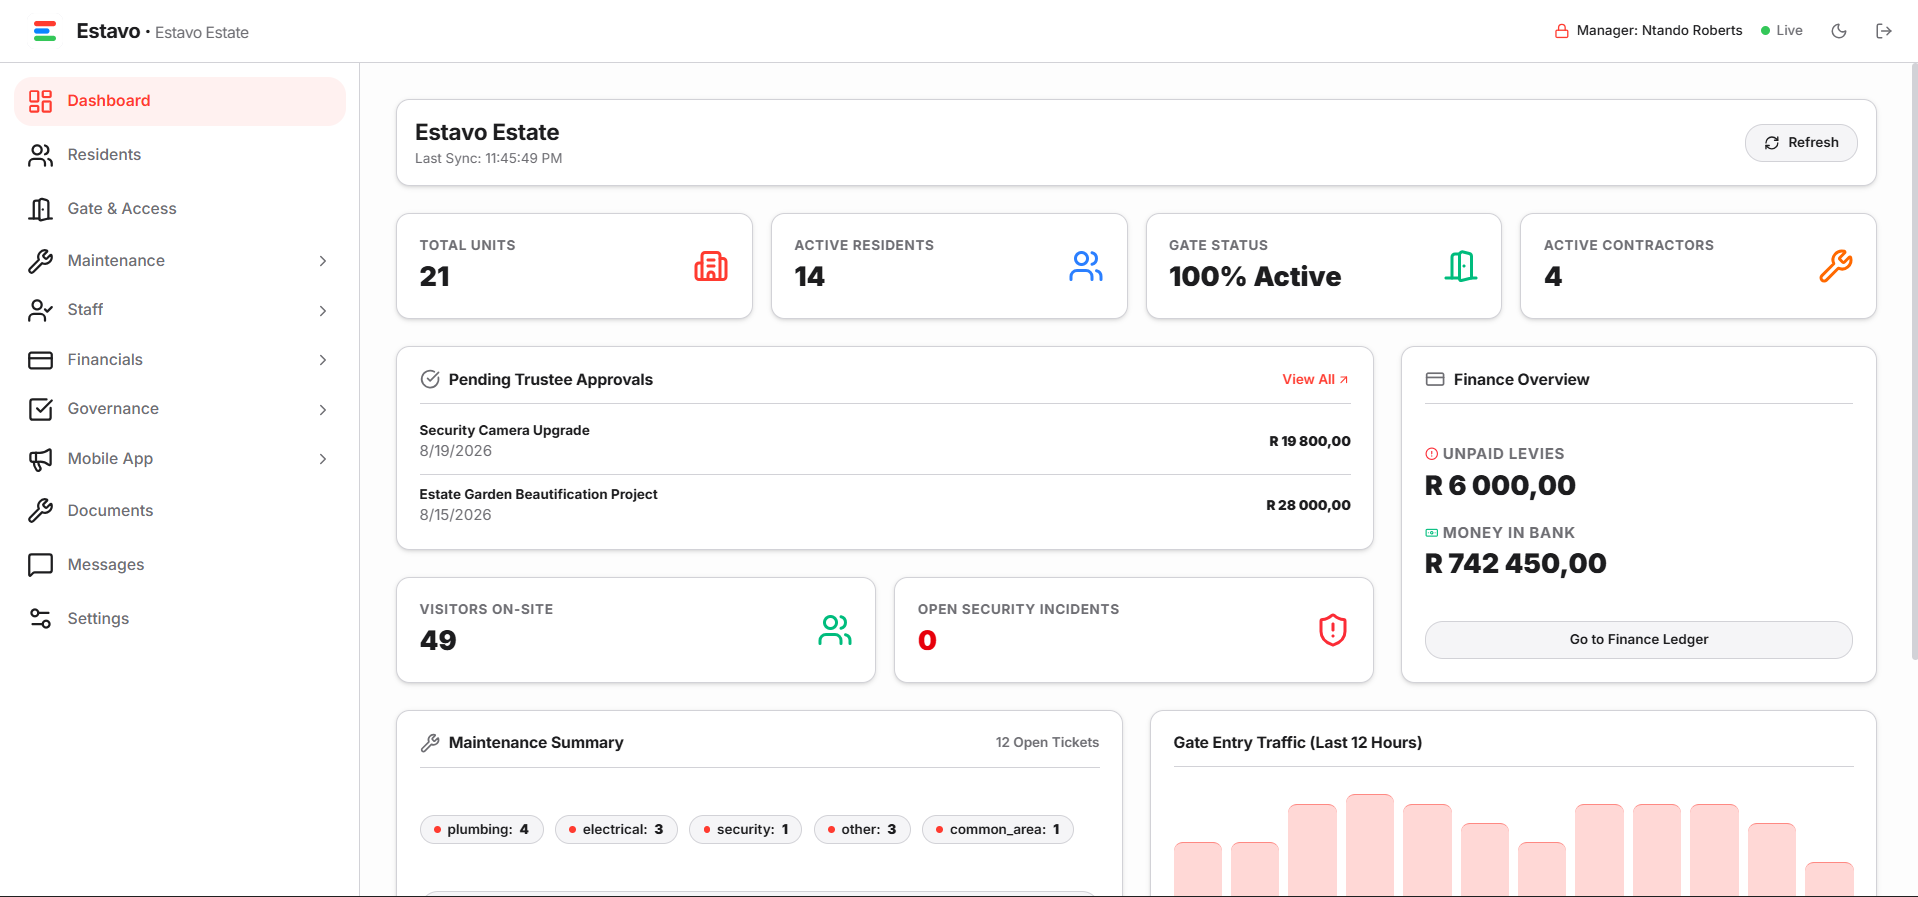Click the logout icon in header
This screenshot has width=1918, height=897.
click(x=1883, y=31)
